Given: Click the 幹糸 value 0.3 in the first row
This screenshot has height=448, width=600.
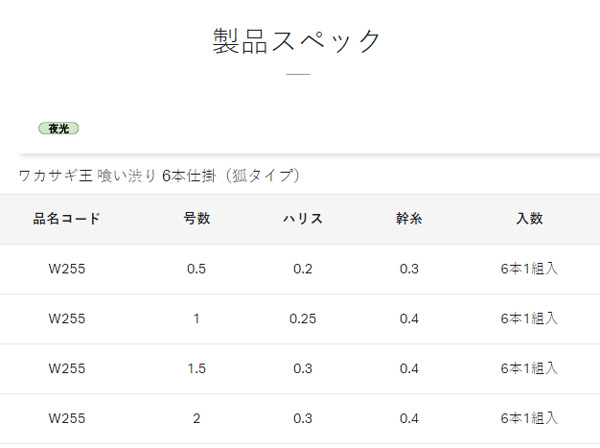Looking at the screenshot, I should click(x=409, y=269).
